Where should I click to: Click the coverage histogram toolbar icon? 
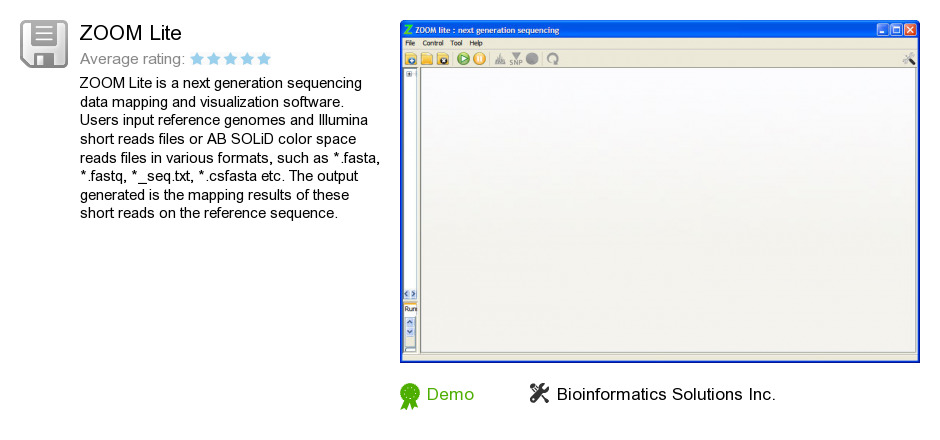click(x=500, y=59)
